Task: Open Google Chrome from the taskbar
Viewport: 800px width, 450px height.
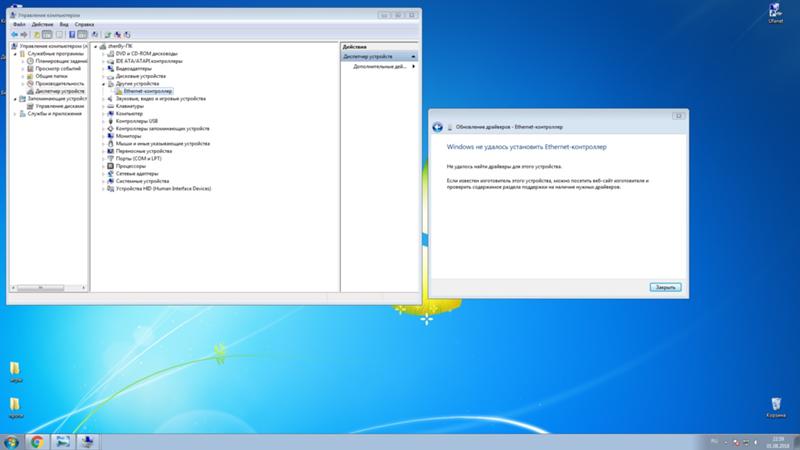Action: (x=36, y=441)
